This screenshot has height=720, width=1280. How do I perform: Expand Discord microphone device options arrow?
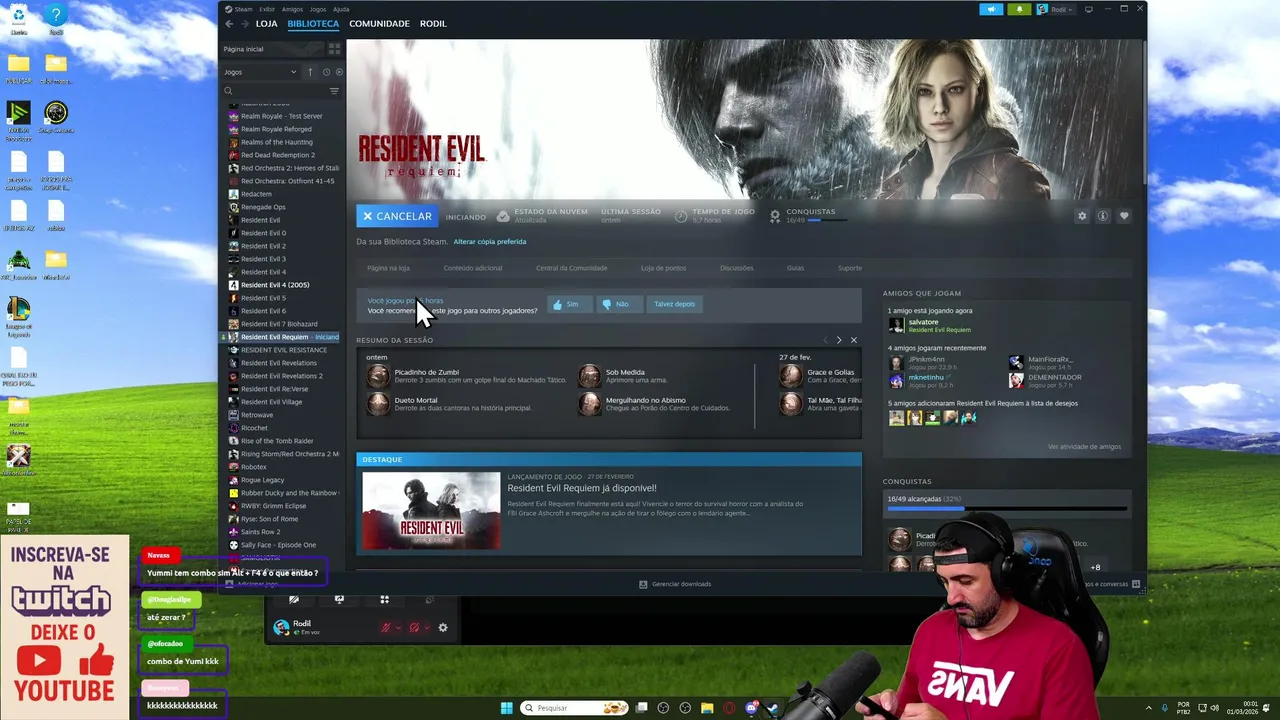398,628
